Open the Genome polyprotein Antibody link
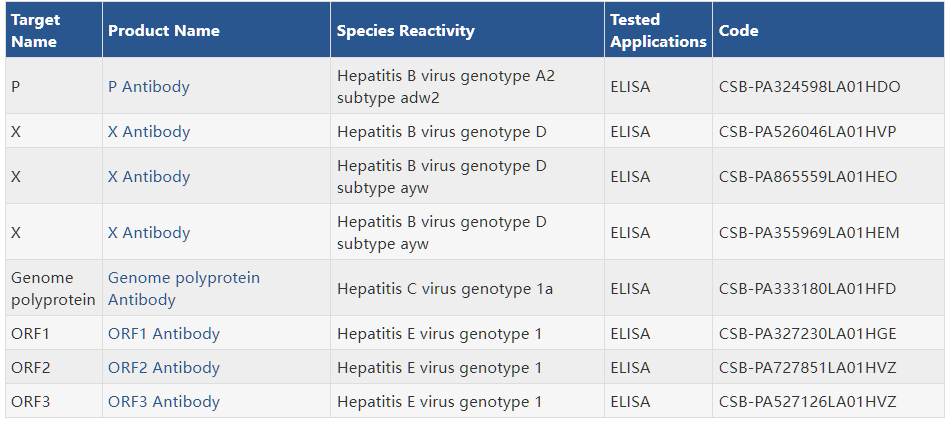This screenshot has height=423, width=947. [184, 289]
